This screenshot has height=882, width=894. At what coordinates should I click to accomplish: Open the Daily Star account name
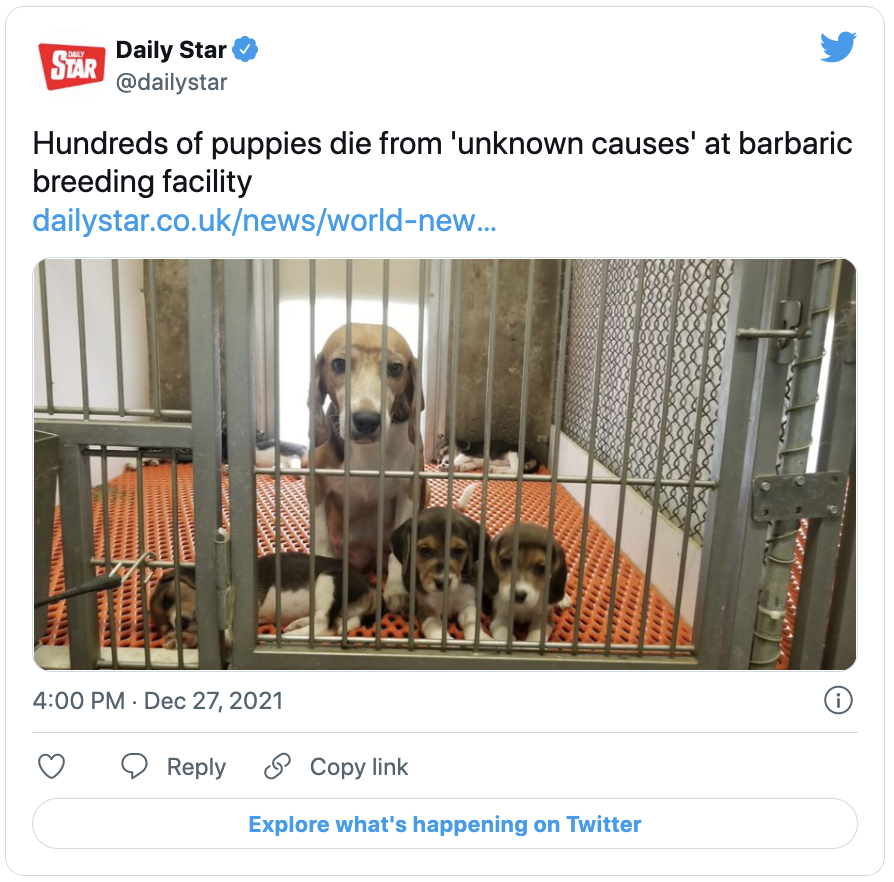click(x=171, y=50)
